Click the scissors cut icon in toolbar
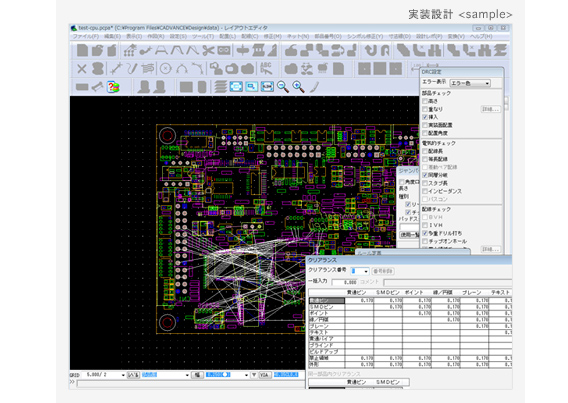Screen dimensions: 568x403 tap(208, 50)
